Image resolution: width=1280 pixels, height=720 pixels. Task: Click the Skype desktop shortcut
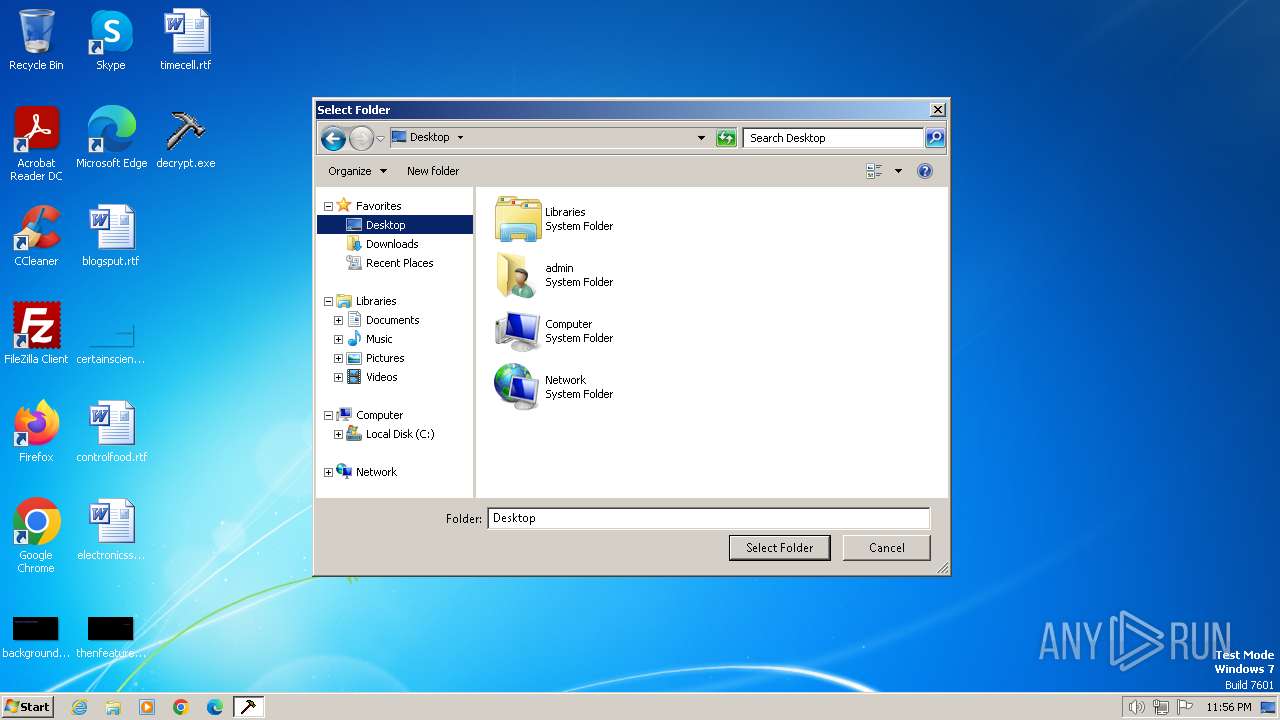(x=111, y=40)
